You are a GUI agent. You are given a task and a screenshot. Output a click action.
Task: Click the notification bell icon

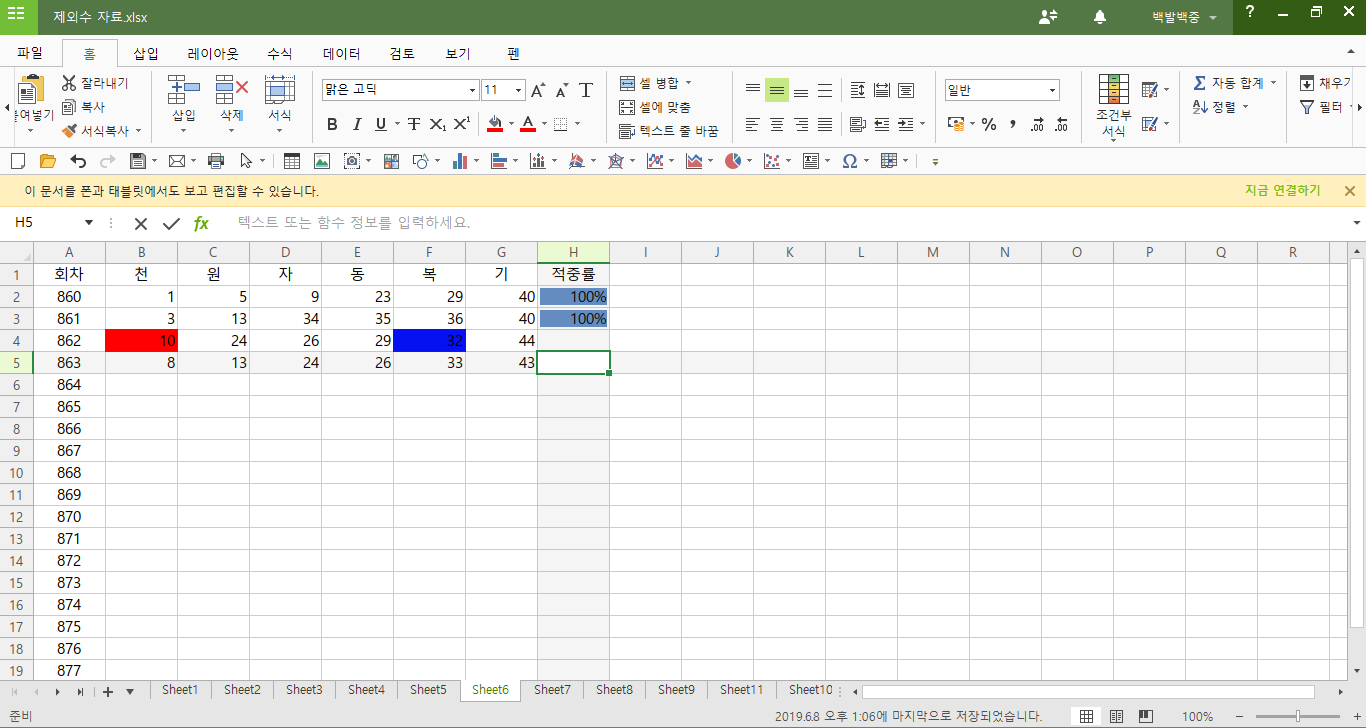coord(1100,17)
